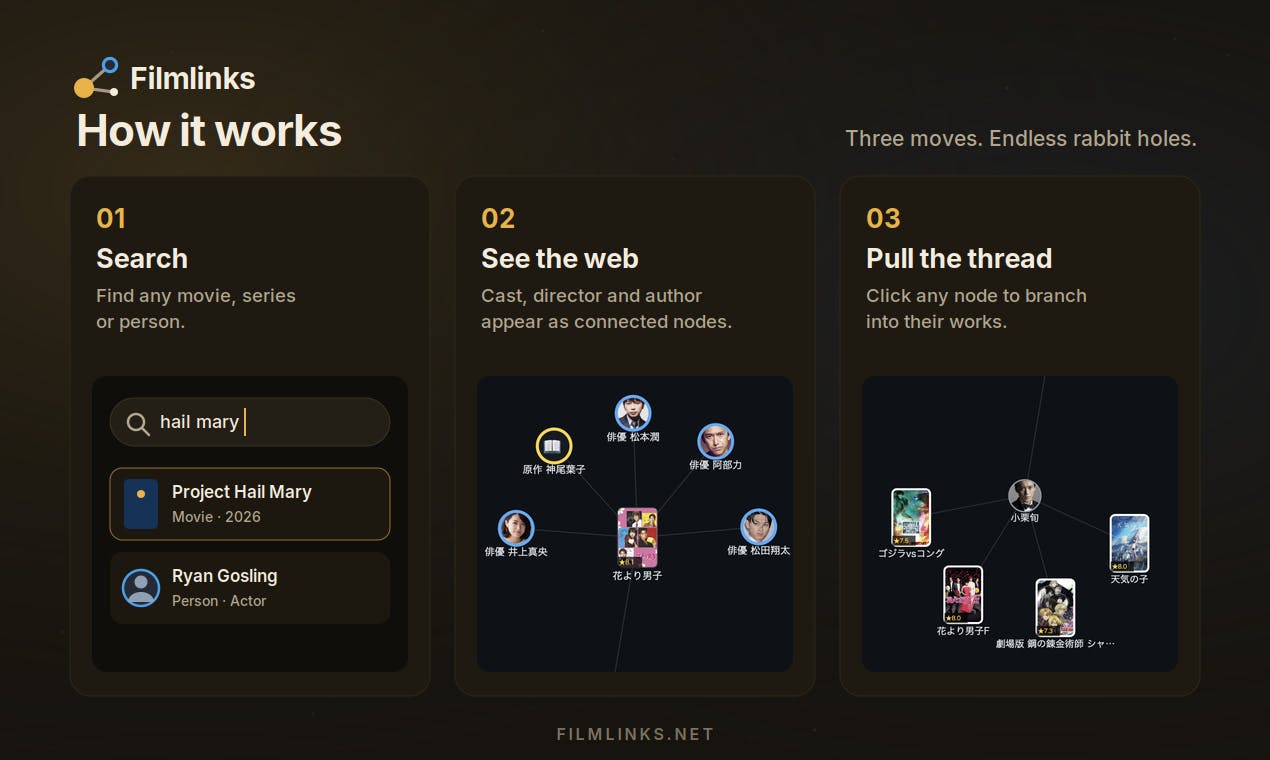Viewport: 1270px width, 760px height.
Task: Click the 03 step number
Action: point(883,218)
